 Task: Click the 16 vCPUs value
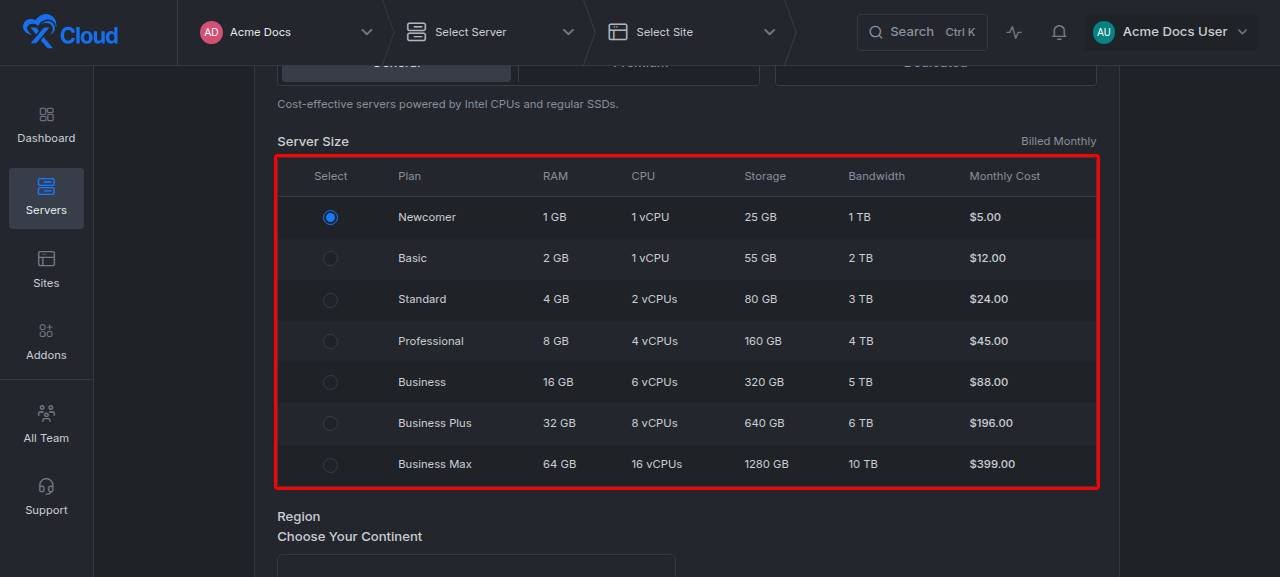pyautogui.click(x=657, y=464)
